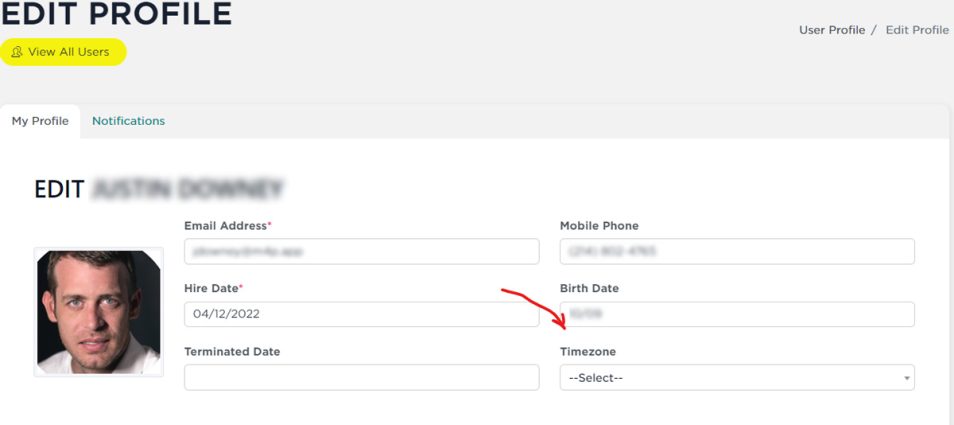Click the Edit Profile breadcrumb text
Image resolution: width=954 pixels, height=425 pixels.
[917, 30]
